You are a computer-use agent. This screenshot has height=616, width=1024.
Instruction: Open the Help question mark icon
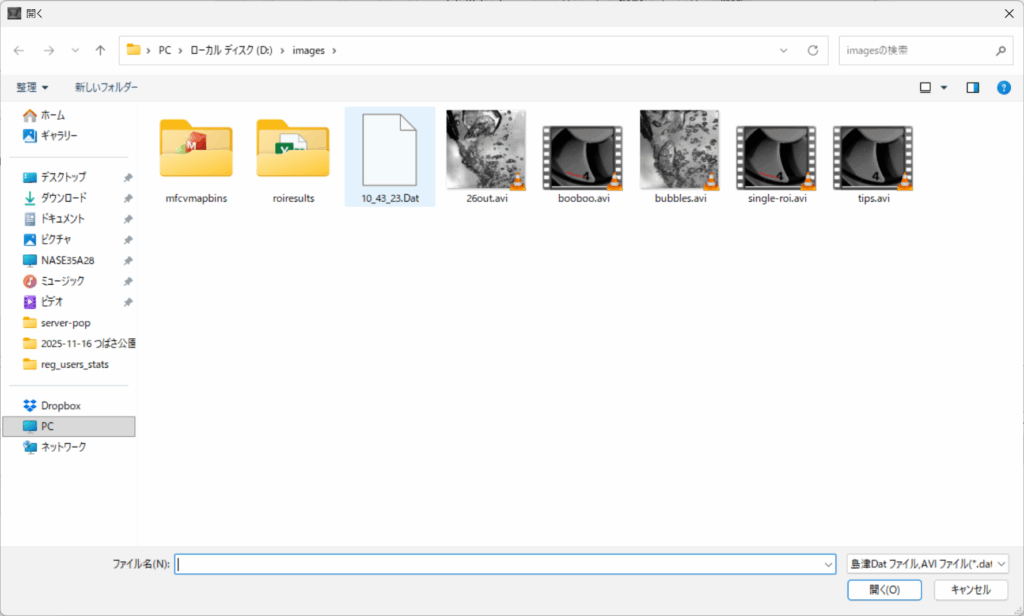point(1003,88)
